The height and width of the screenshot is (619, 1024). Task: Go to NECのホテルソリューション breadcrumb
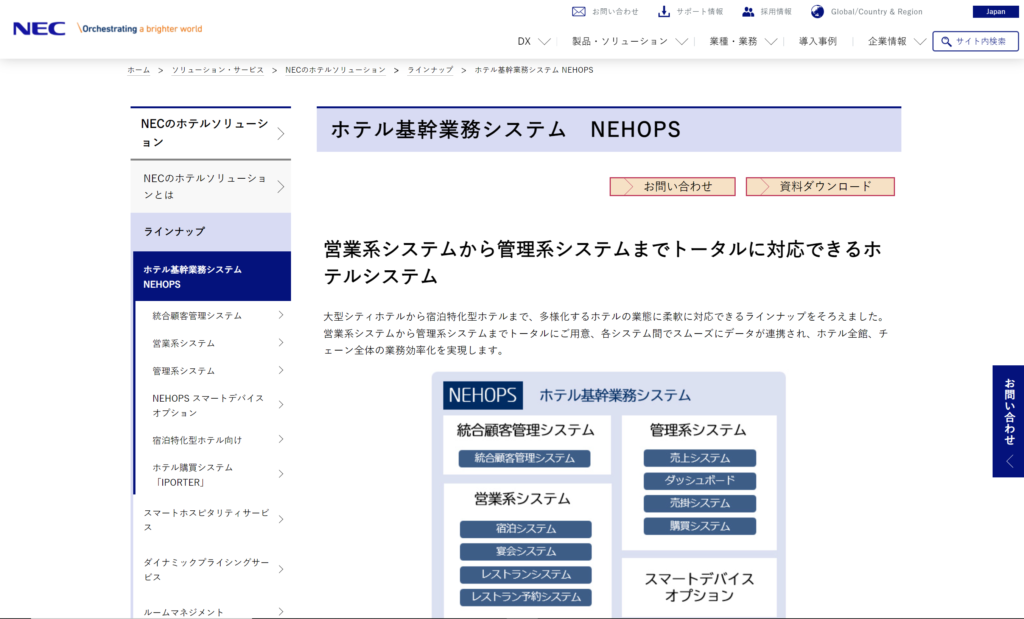click(x=335, y=70)
